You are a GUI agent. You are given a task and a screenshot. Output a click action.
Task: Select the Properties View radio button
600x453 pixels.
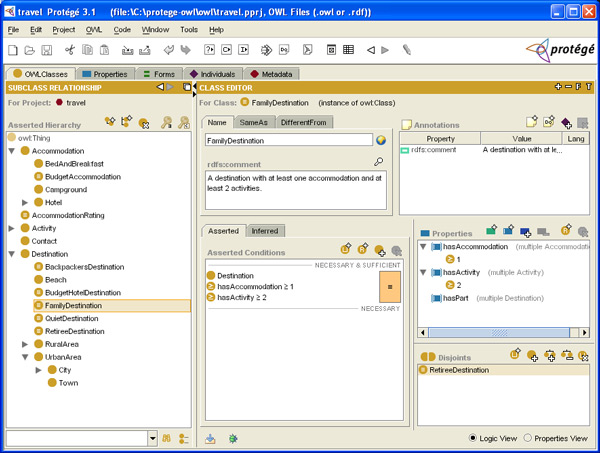(x=530, y=438)
